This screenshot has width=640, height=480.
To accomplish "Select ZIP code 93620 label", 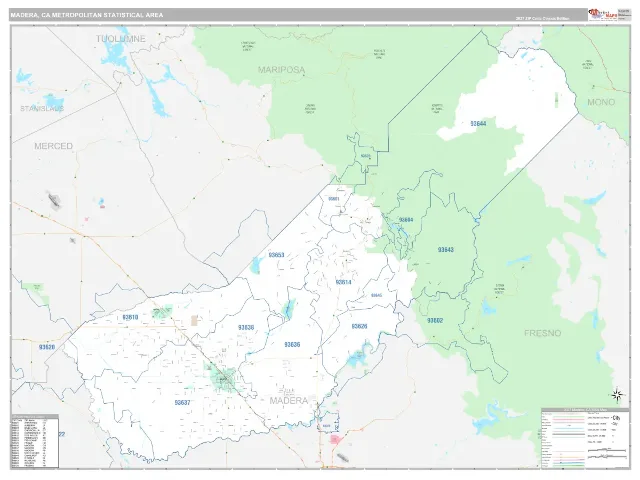I will 47,347.
